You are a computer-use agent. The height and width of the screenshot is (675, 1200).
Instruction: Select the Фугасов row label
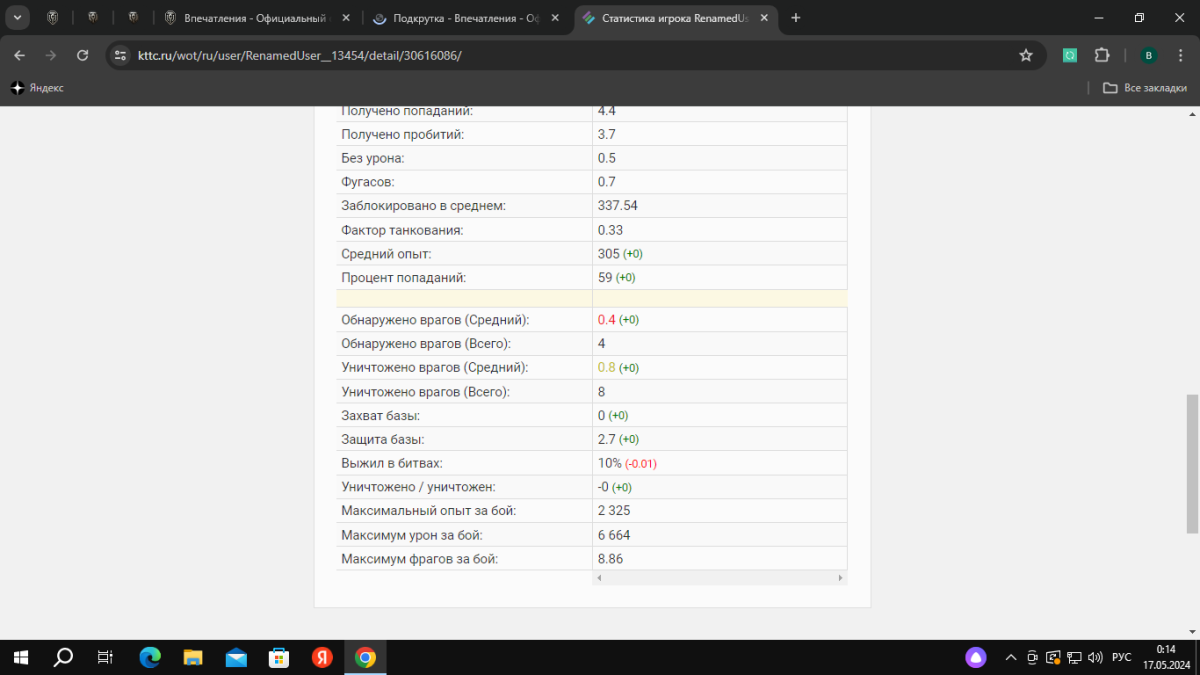(367, 182)
